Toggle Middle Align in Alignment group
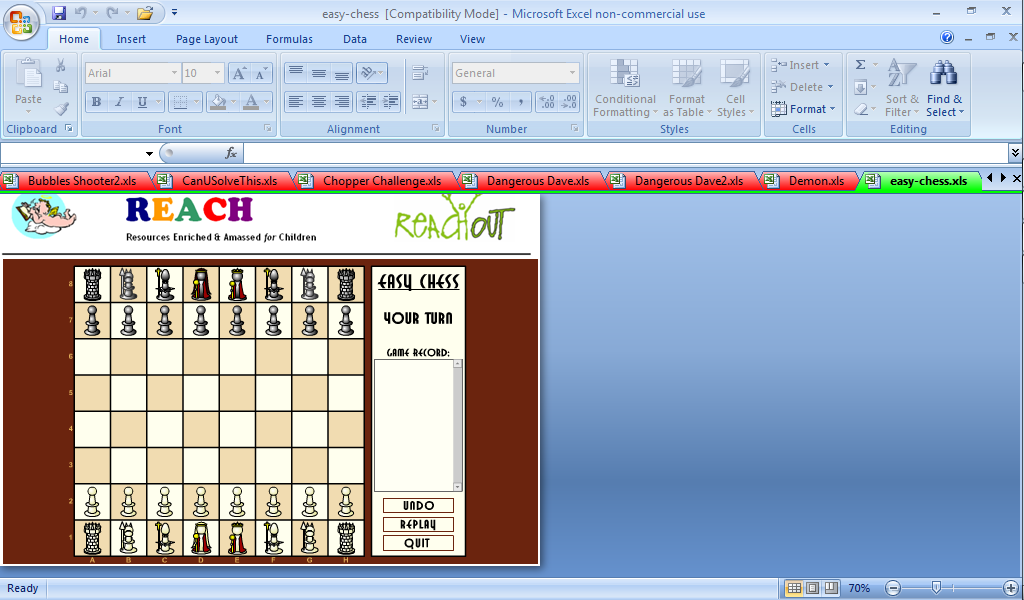The width and height of the screenshot is (1024, 600). [x=319, y=73]
